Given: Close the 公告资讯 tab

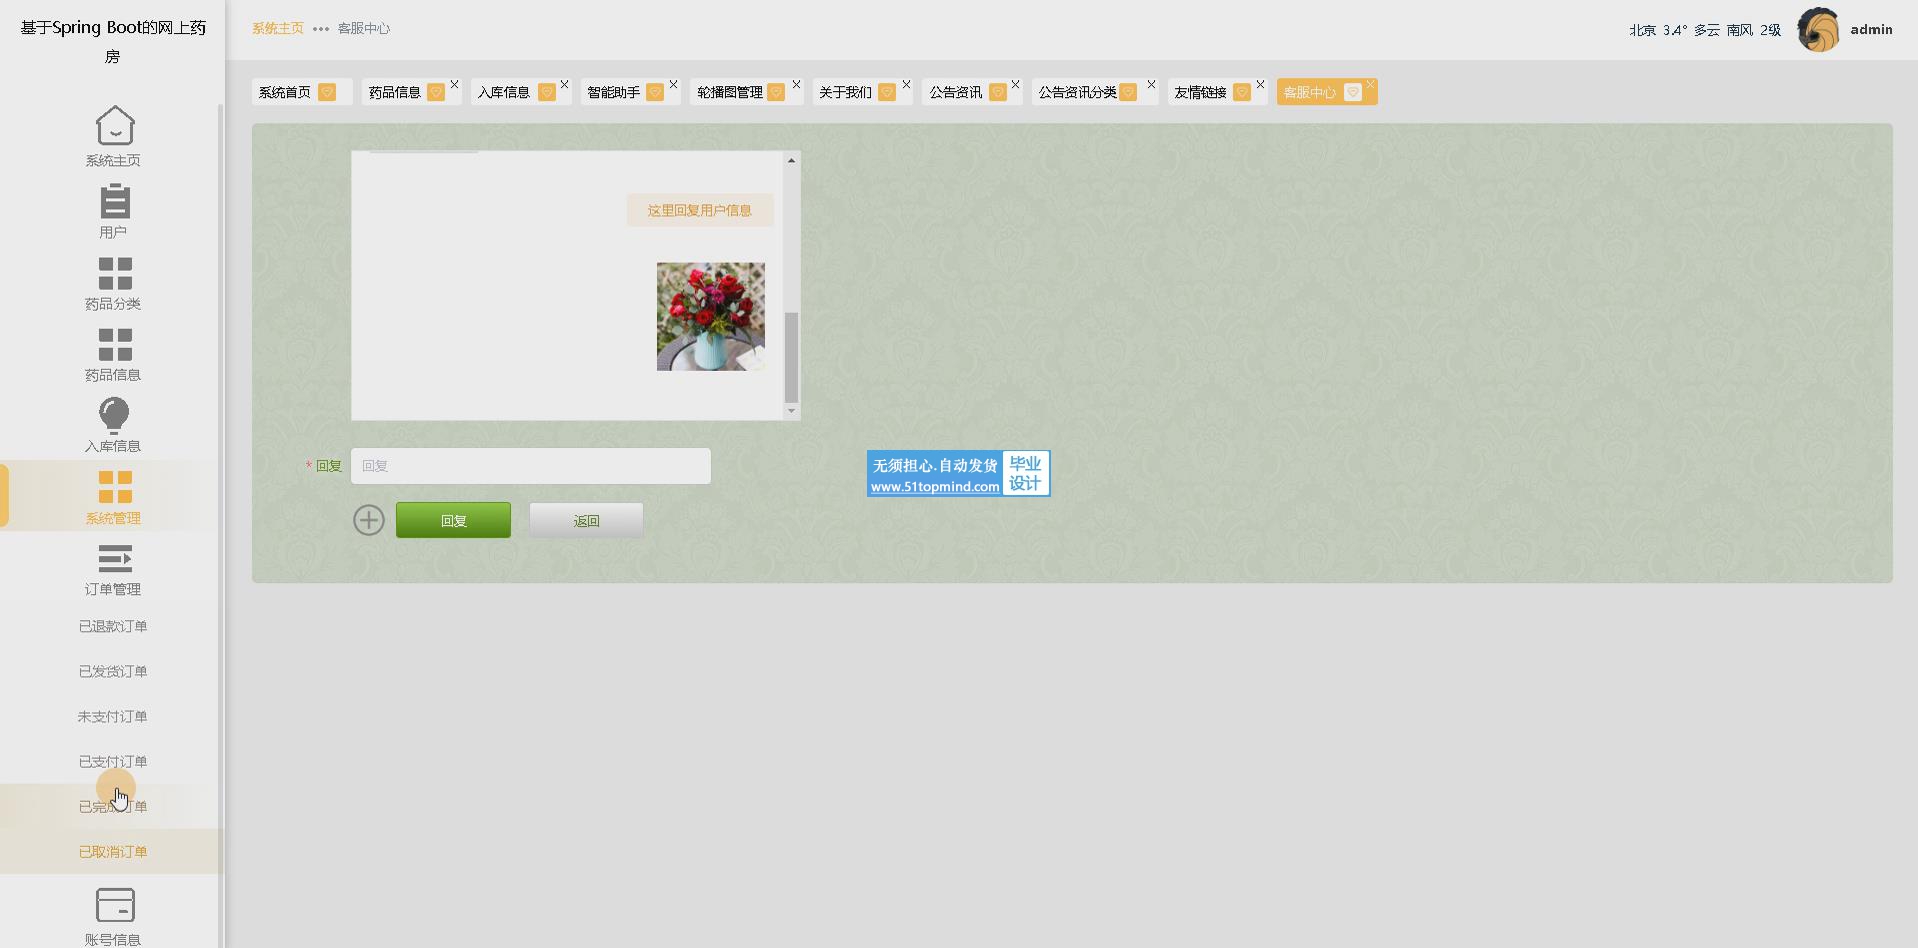Looking at the screenshot, I should (1015, 84).
